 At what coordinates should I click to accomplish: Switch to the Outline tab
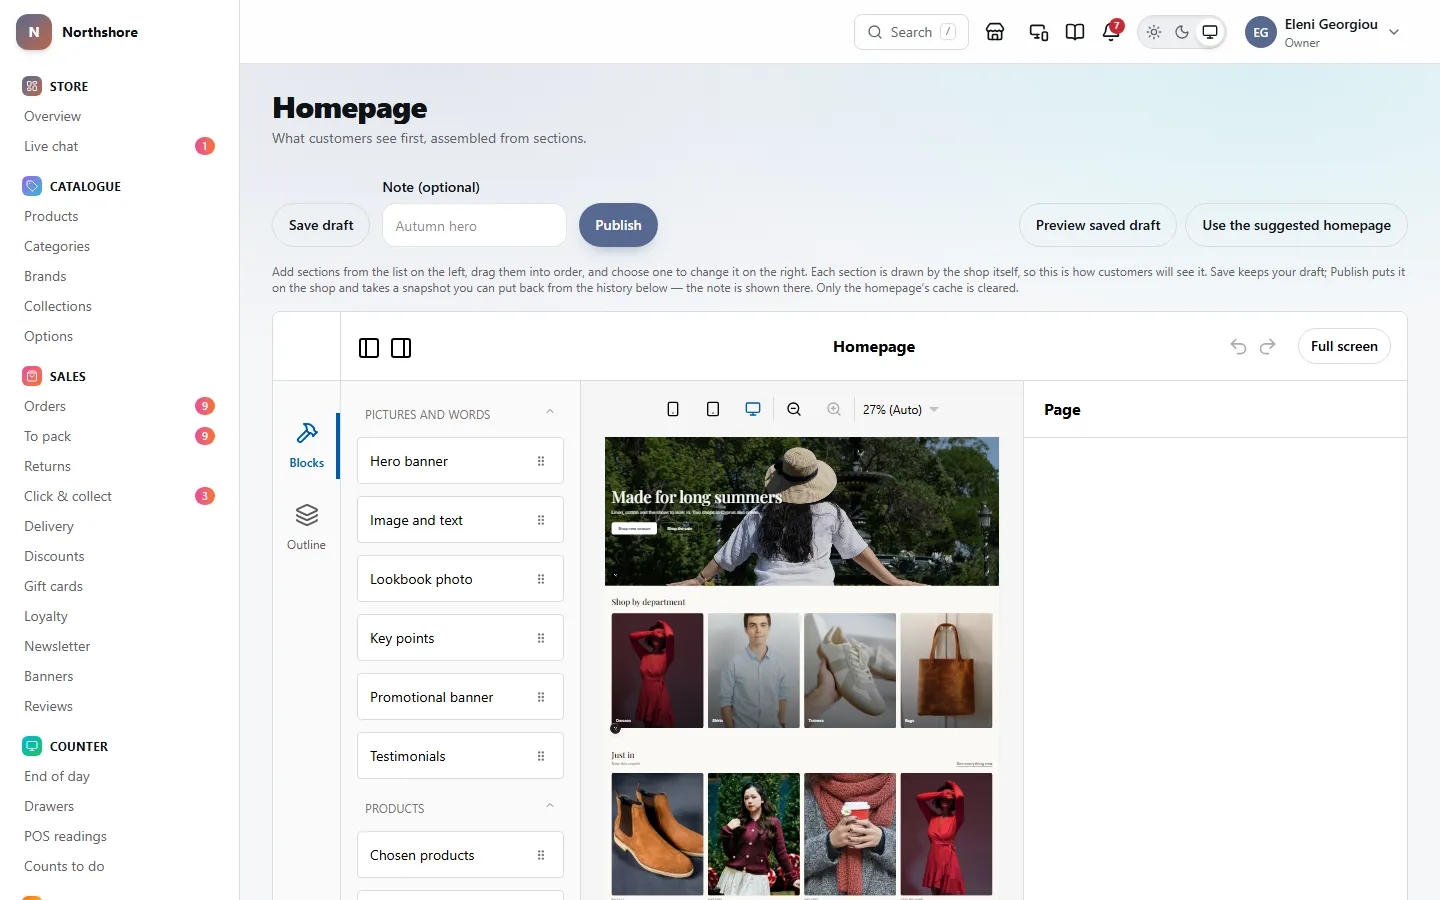[x=307, y=528]
